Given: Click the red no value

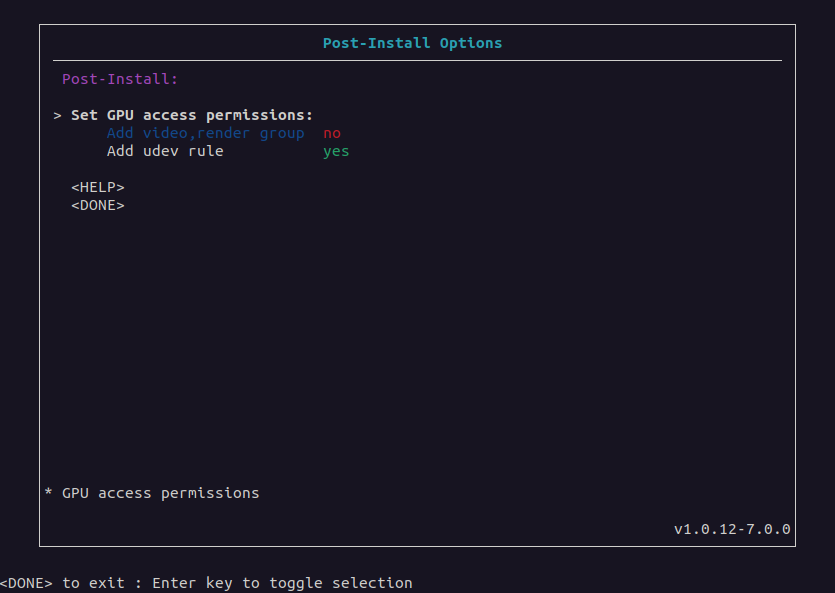Looking at the screenshot, I should pos(332,134).
